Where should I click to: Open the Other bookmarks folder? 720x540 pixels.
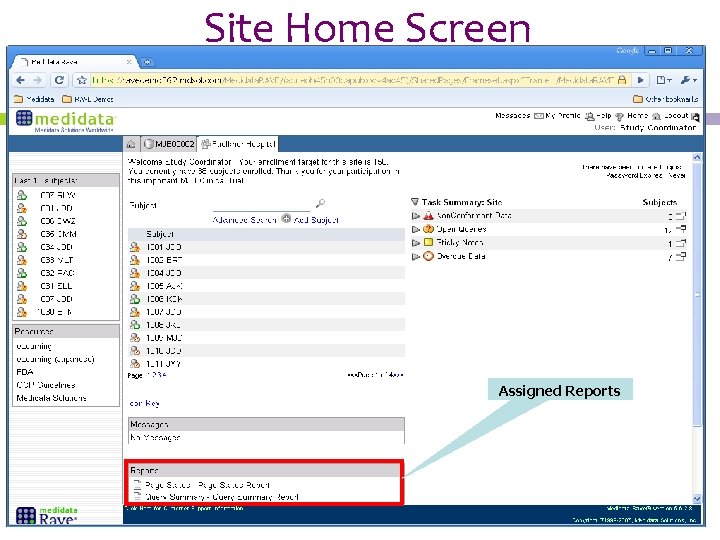tap(665, 99)
